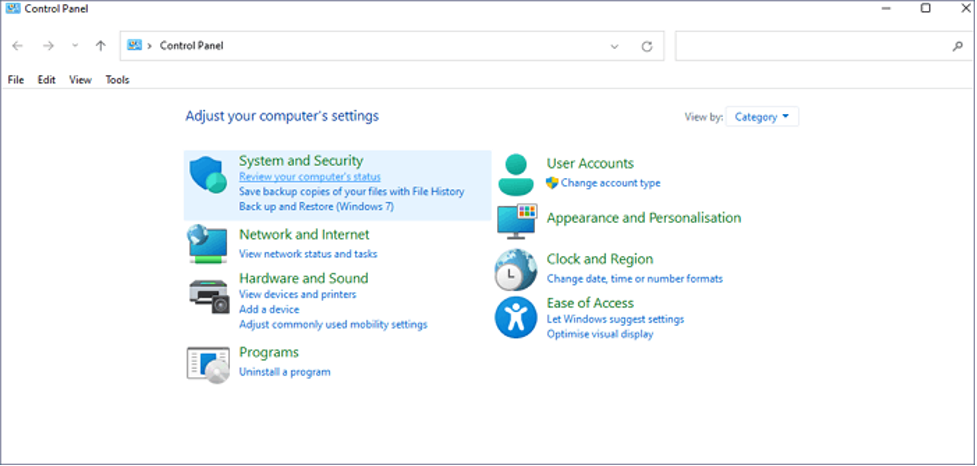Open the View menu

click(80, 80)
